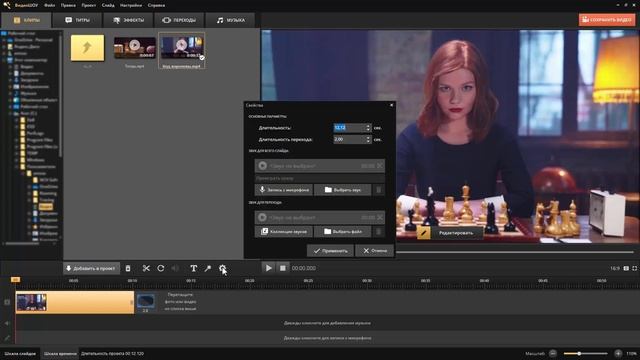
Task: Toggle fullscreen preview icon
Action: pos(635,269)
